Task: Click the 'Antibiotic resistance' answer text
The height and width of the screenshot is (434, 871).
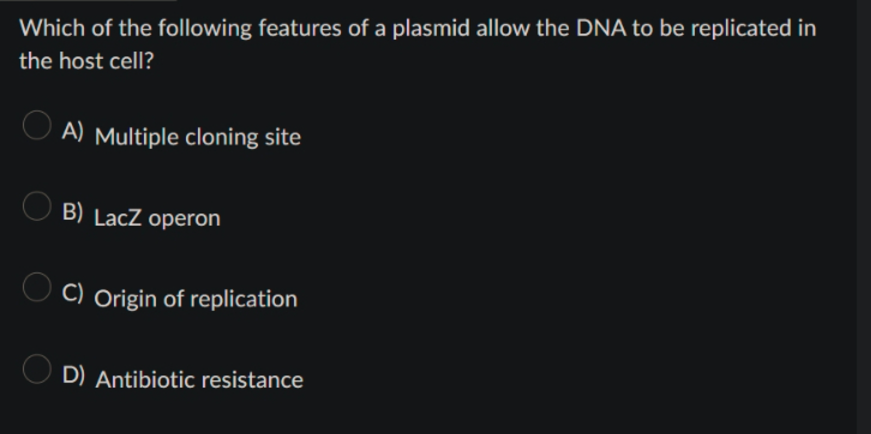Action: 199,380
